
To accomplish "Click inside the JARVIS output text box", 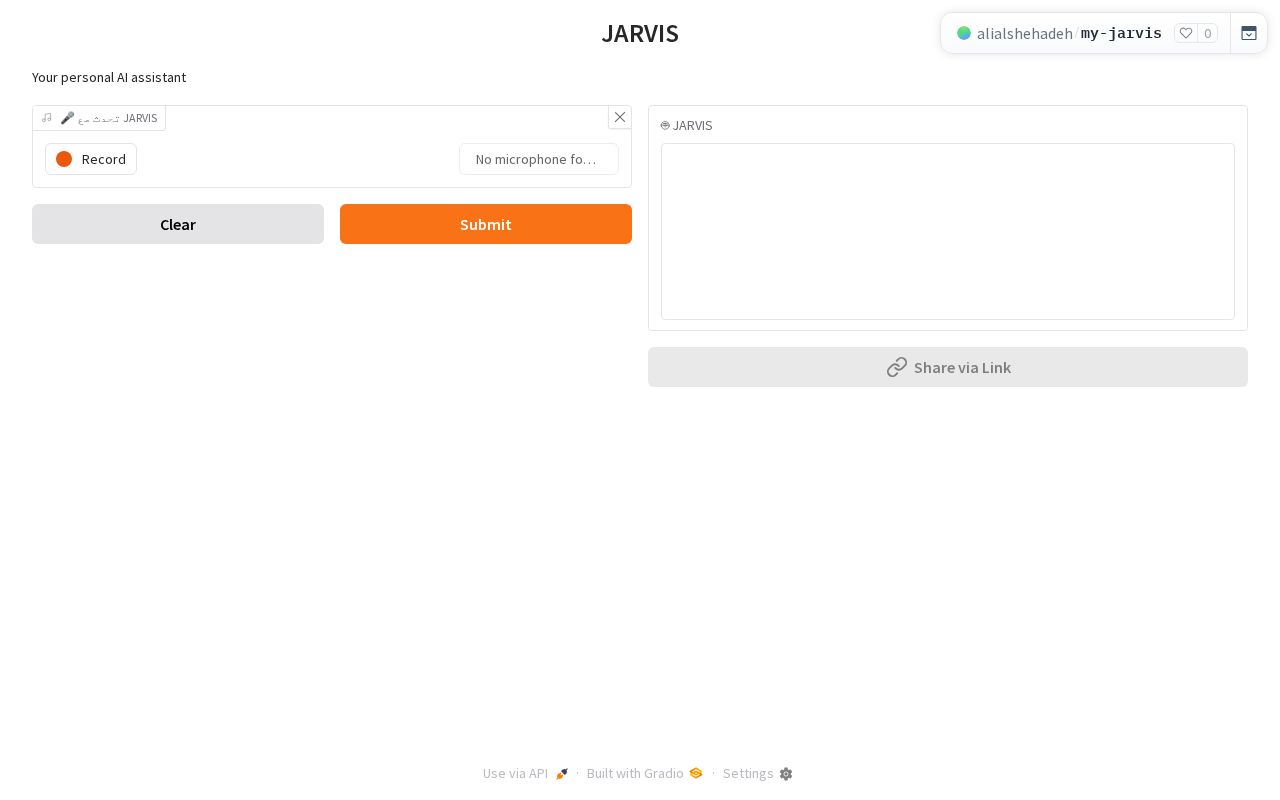I will (x=948, y=231).
